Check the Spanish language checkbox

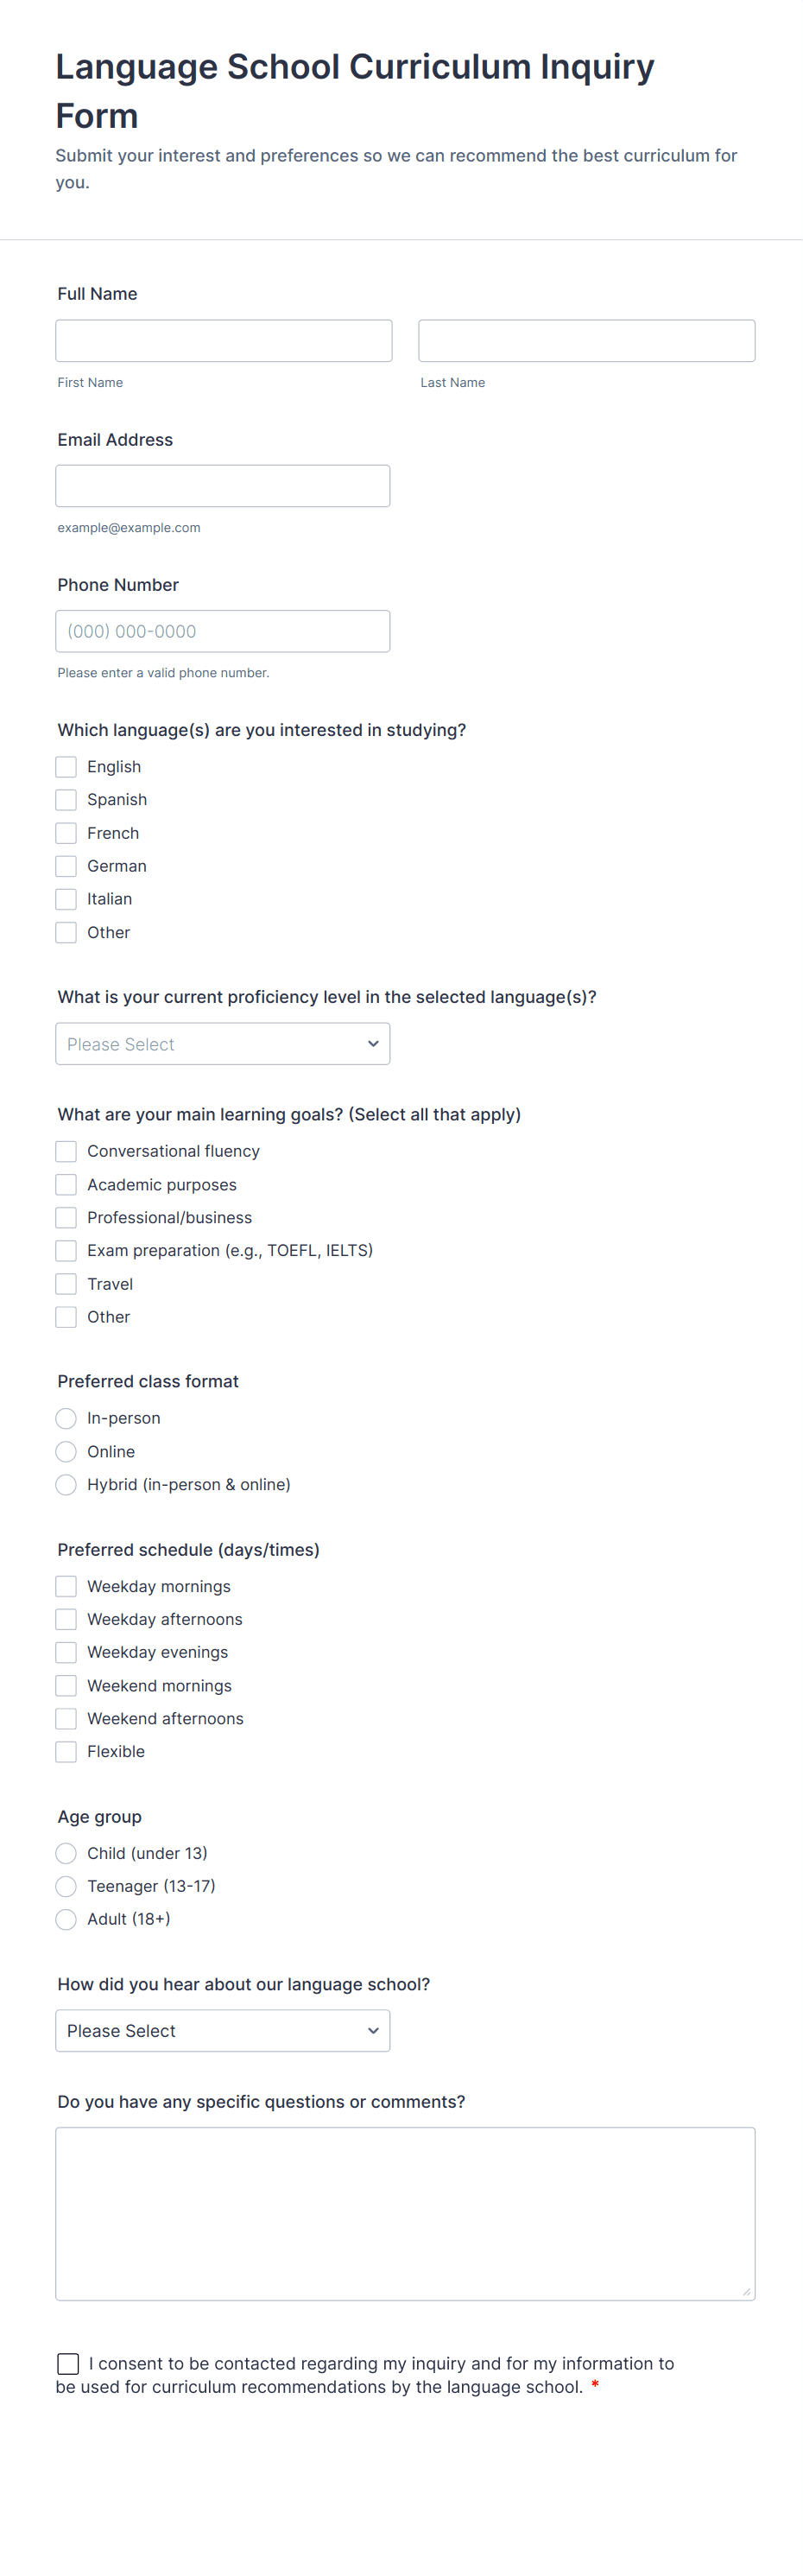[x=66, y=800]
